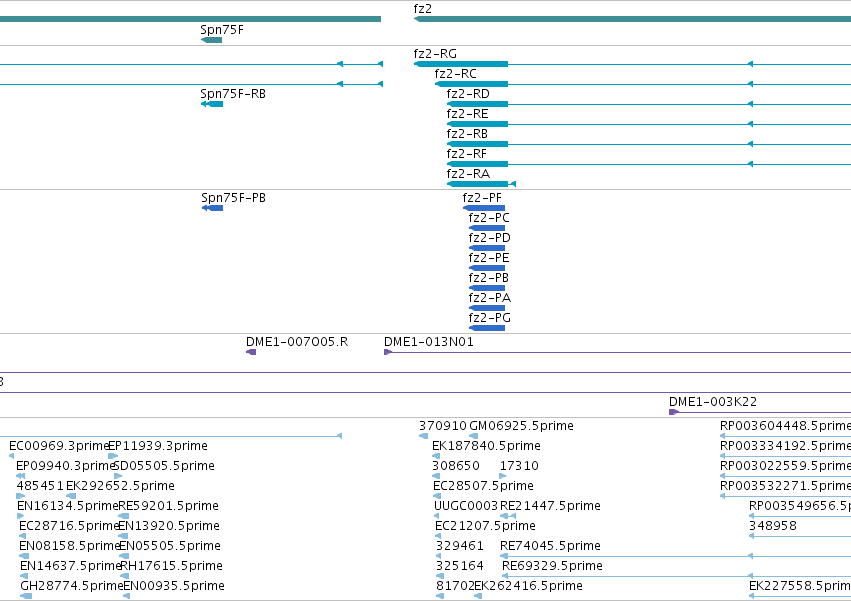Screen dimensions: 851x601
Task: Click the EK292652.5prime EST
Action: click(71, 496)
